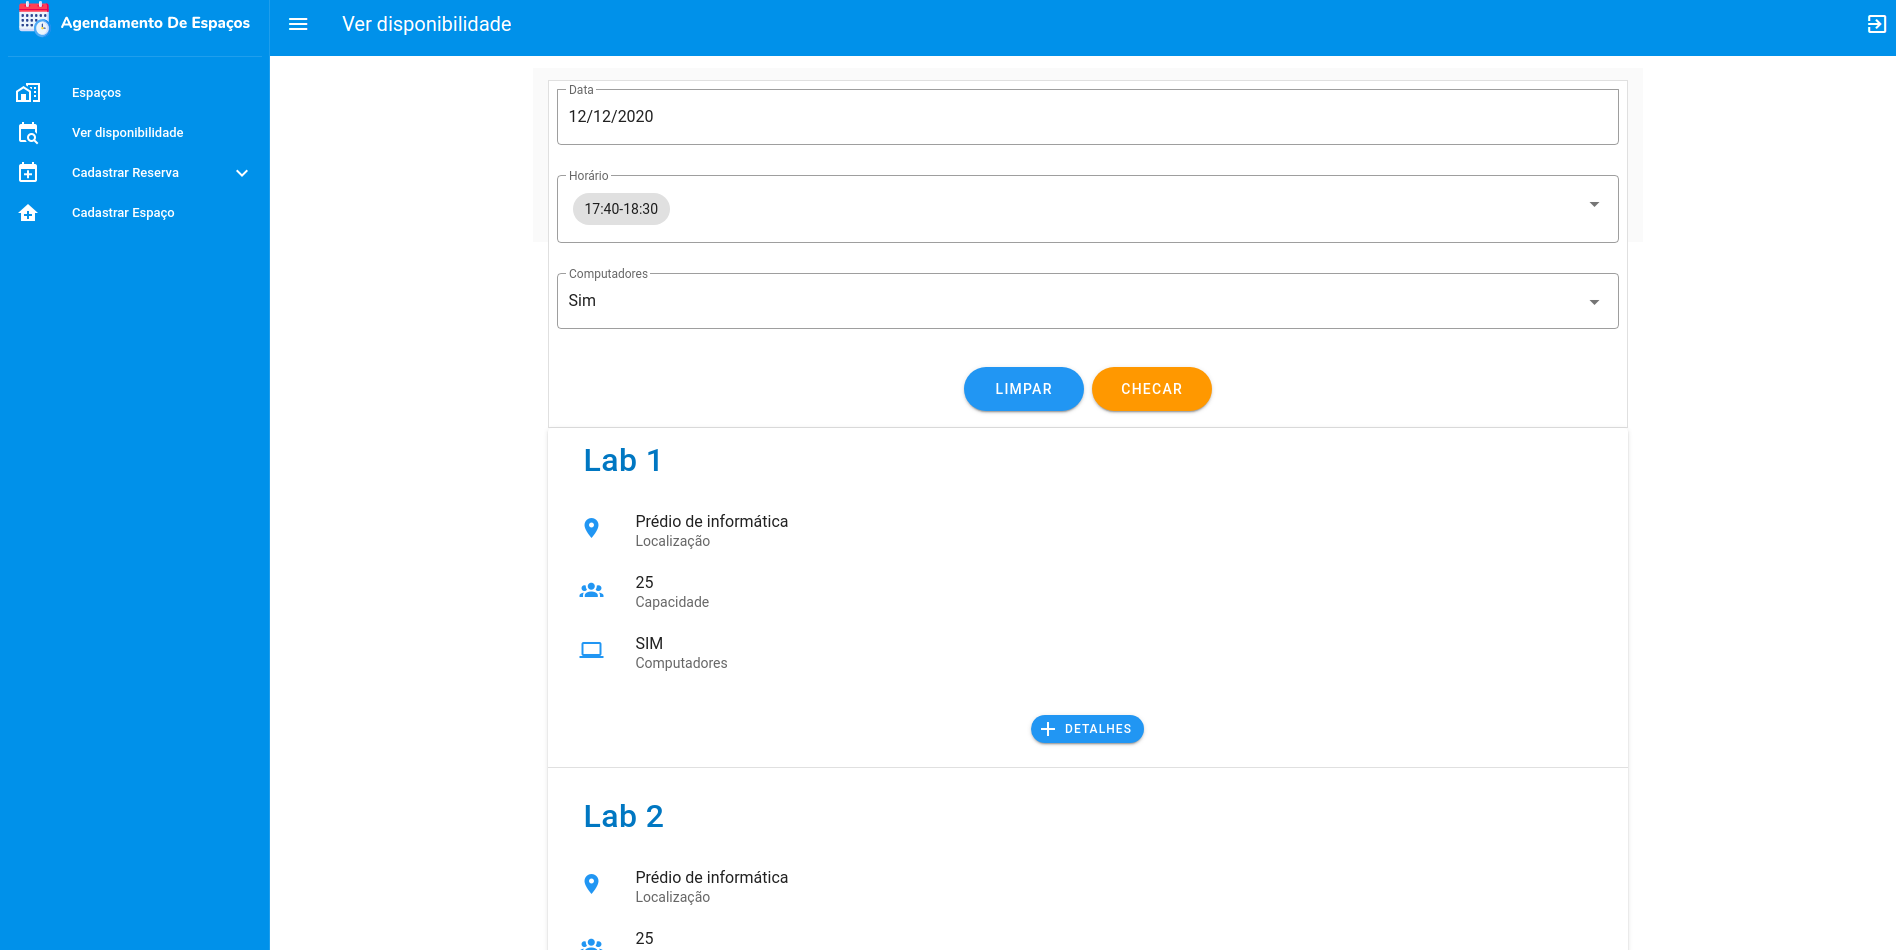Click the Espaços building icon in the sidebar
Viewport: 1896px width, 950px height.
[x=28, y=93]
